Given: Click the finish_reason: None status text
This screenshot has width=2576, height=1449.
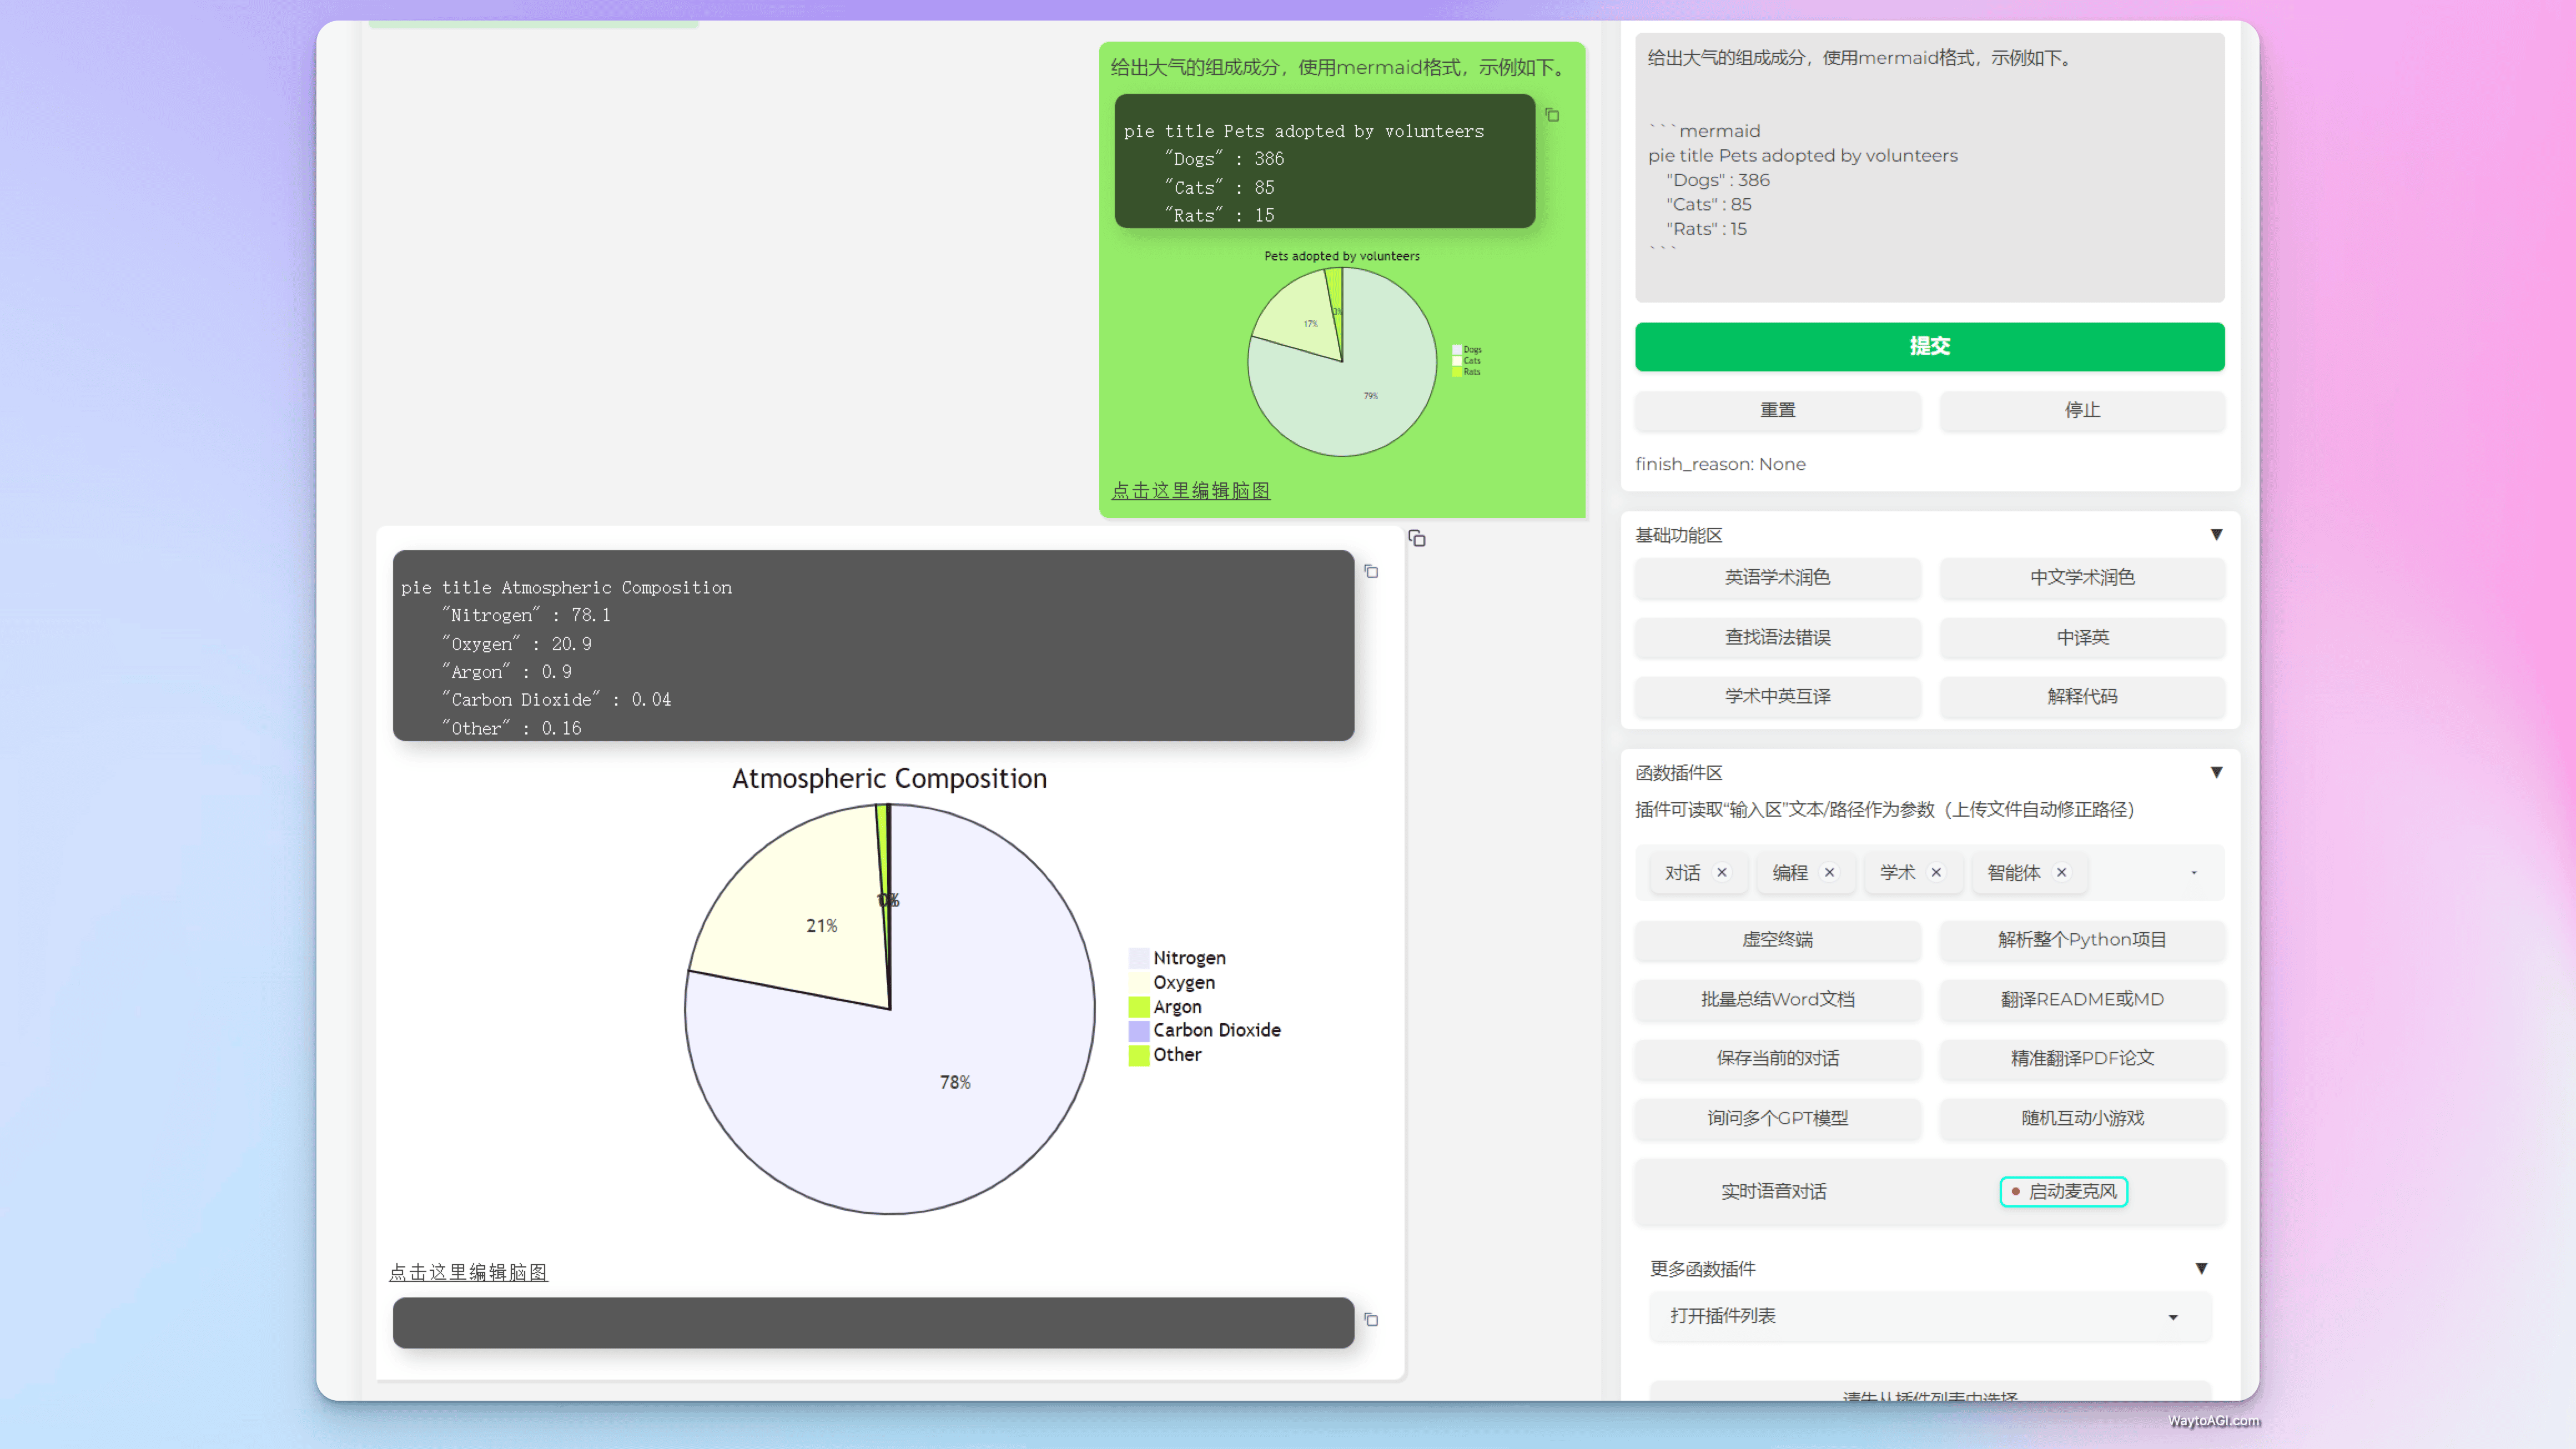Looking at the screenshot, I should pos(1720,464).
